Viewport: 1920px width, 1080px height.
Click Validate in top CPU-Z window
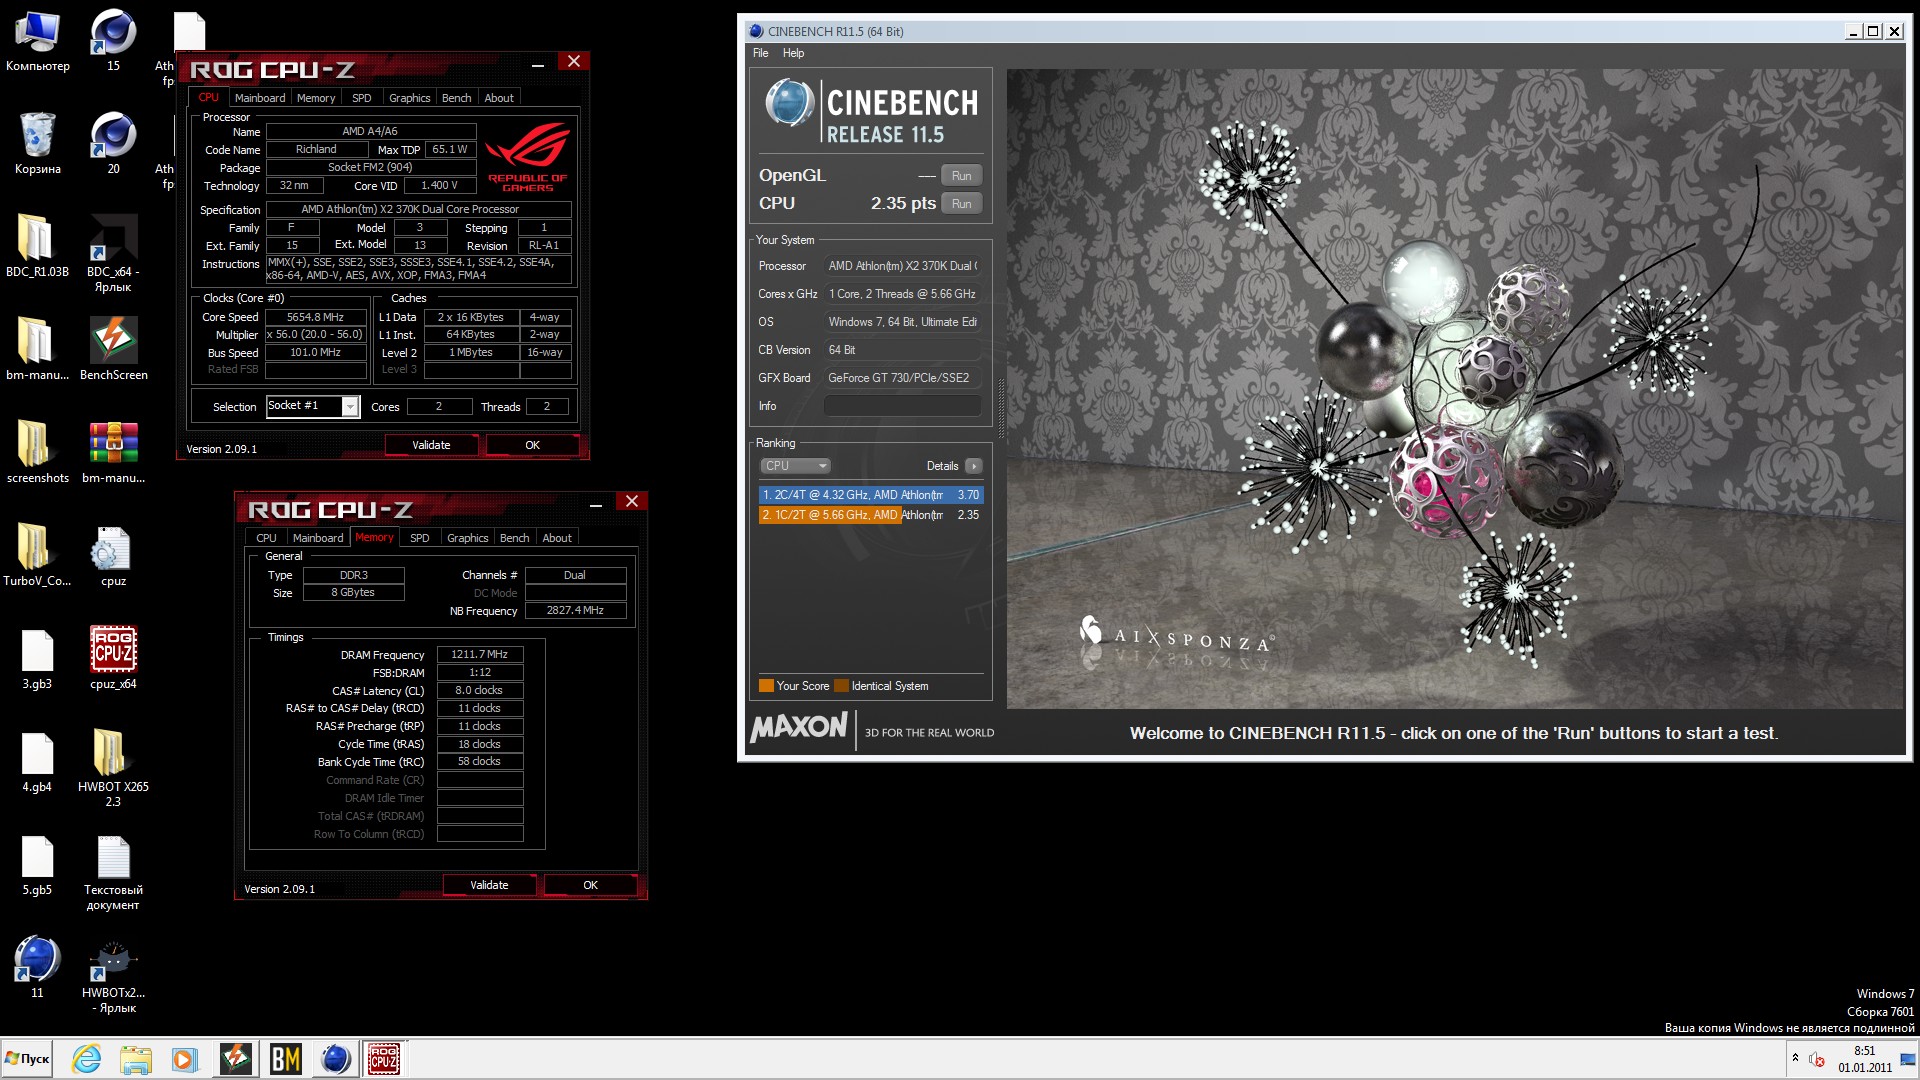[431, 445]
